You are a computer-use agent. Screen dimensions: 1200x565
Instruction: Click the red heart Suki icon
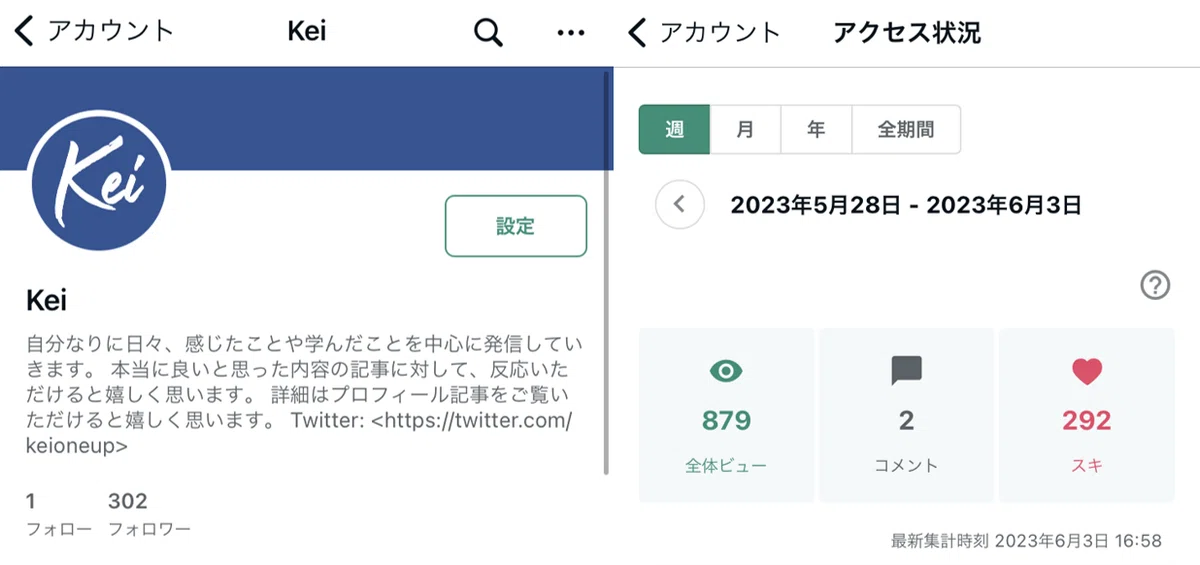tap(1086, 372)
